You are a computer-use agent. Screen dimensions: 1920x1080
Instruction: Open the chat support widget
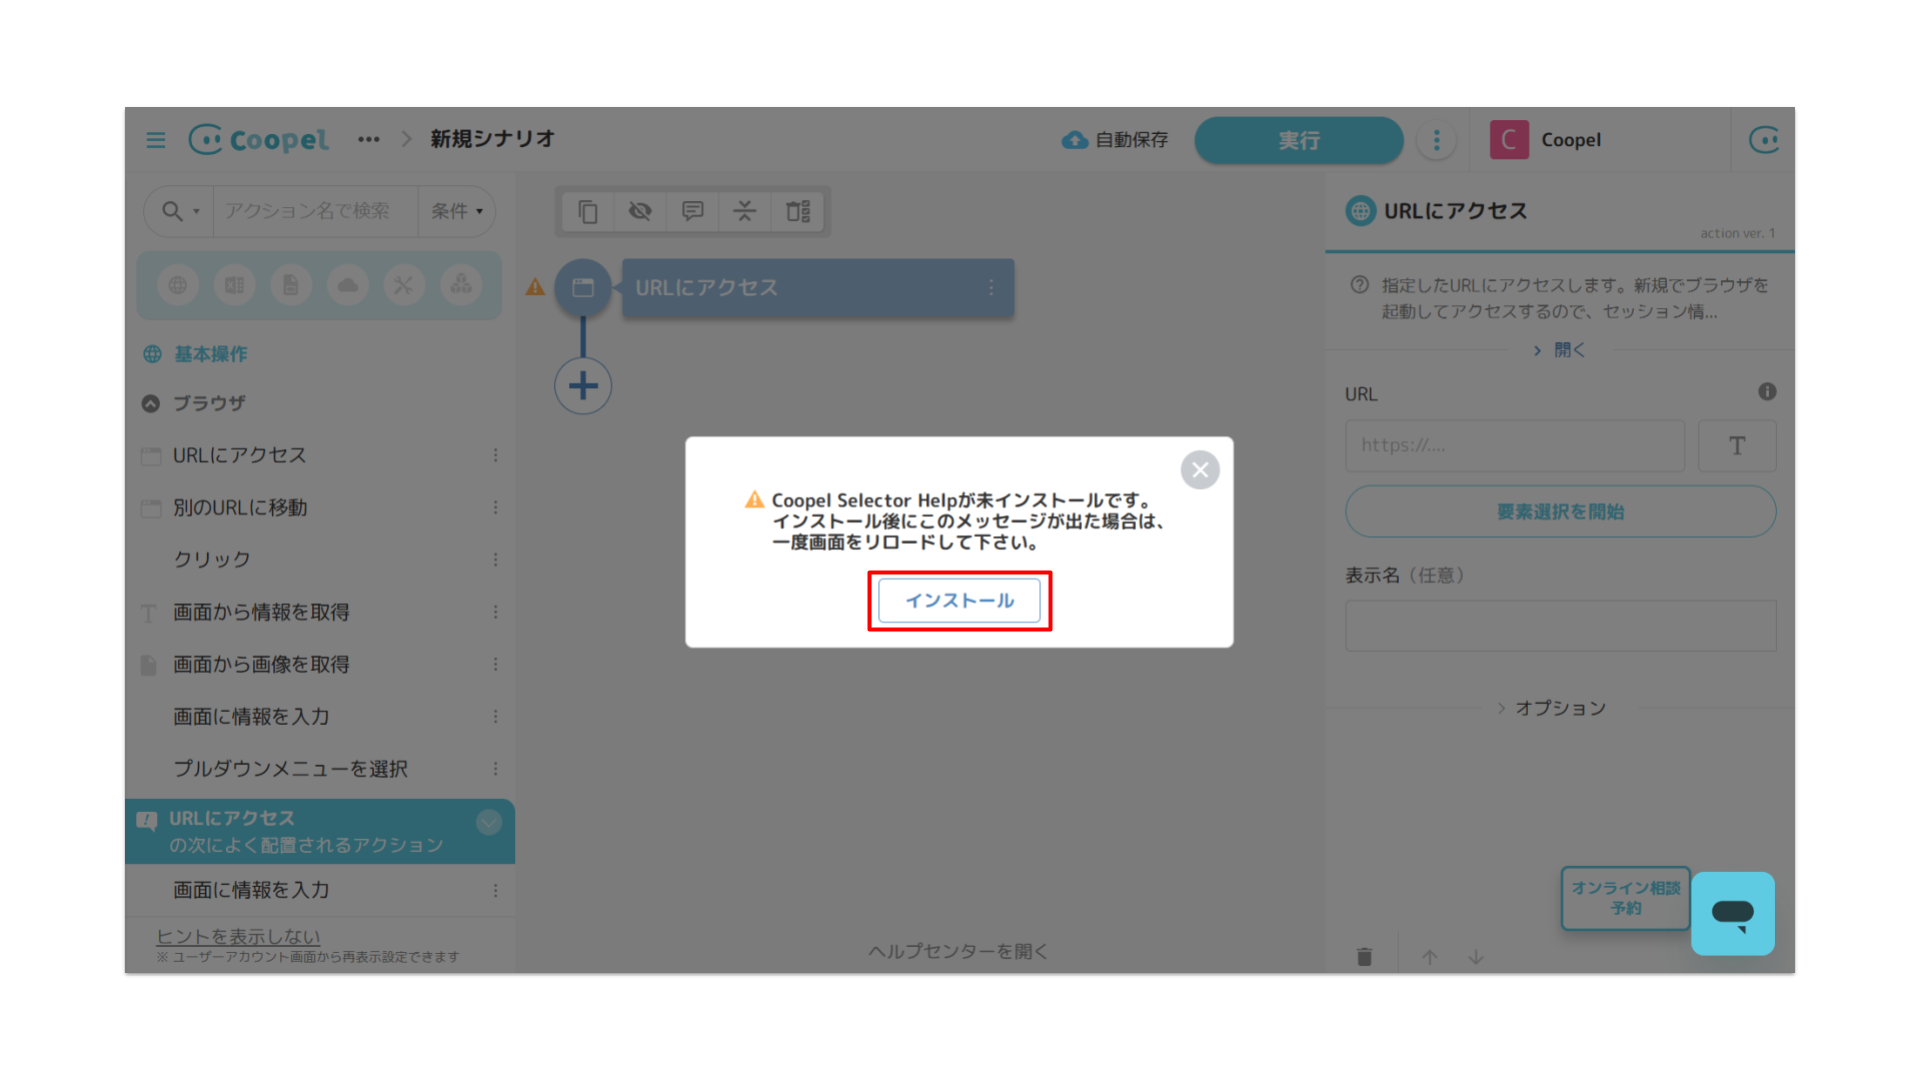(x=1732, y=913)
